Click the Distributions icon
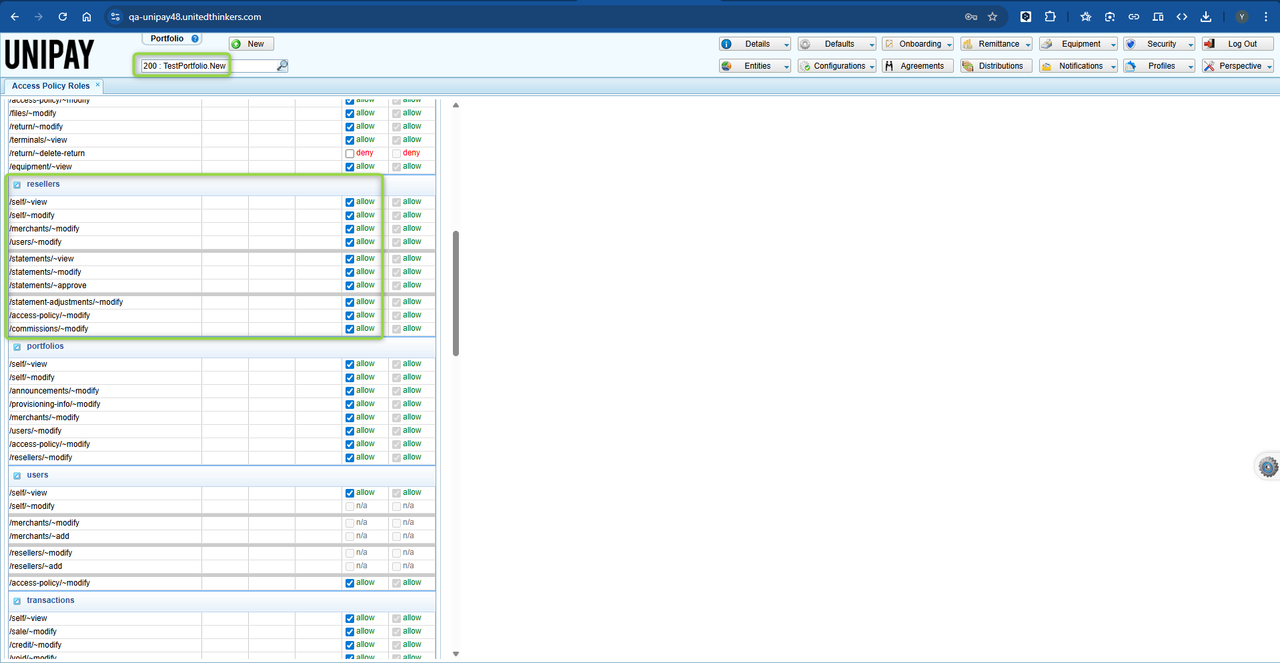This screenshot has height=663, width=1280. coord(968,66)
